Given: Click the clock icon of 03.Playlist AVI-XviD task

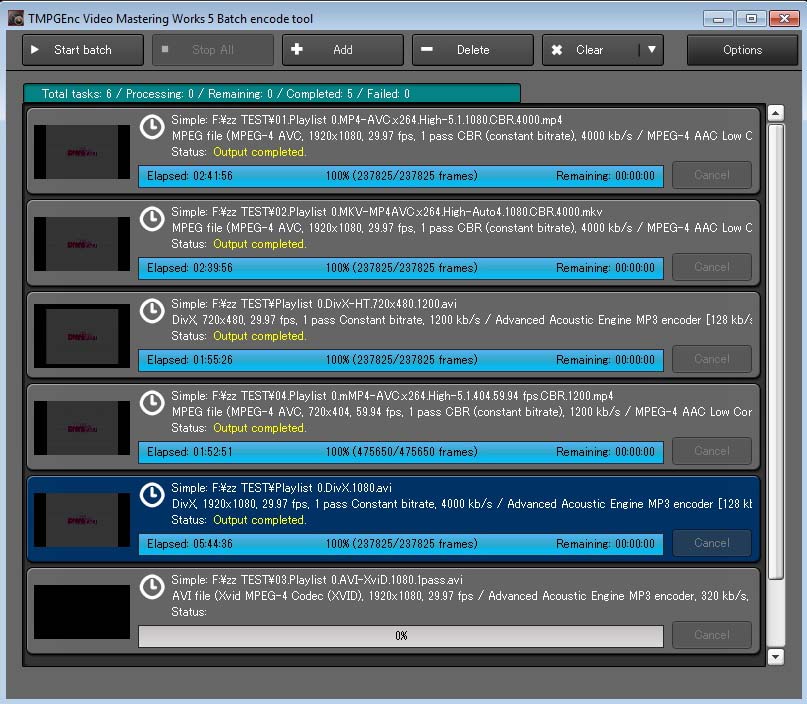Looking at the screenshot, I should pyautogui.click(x=152, y=587).
